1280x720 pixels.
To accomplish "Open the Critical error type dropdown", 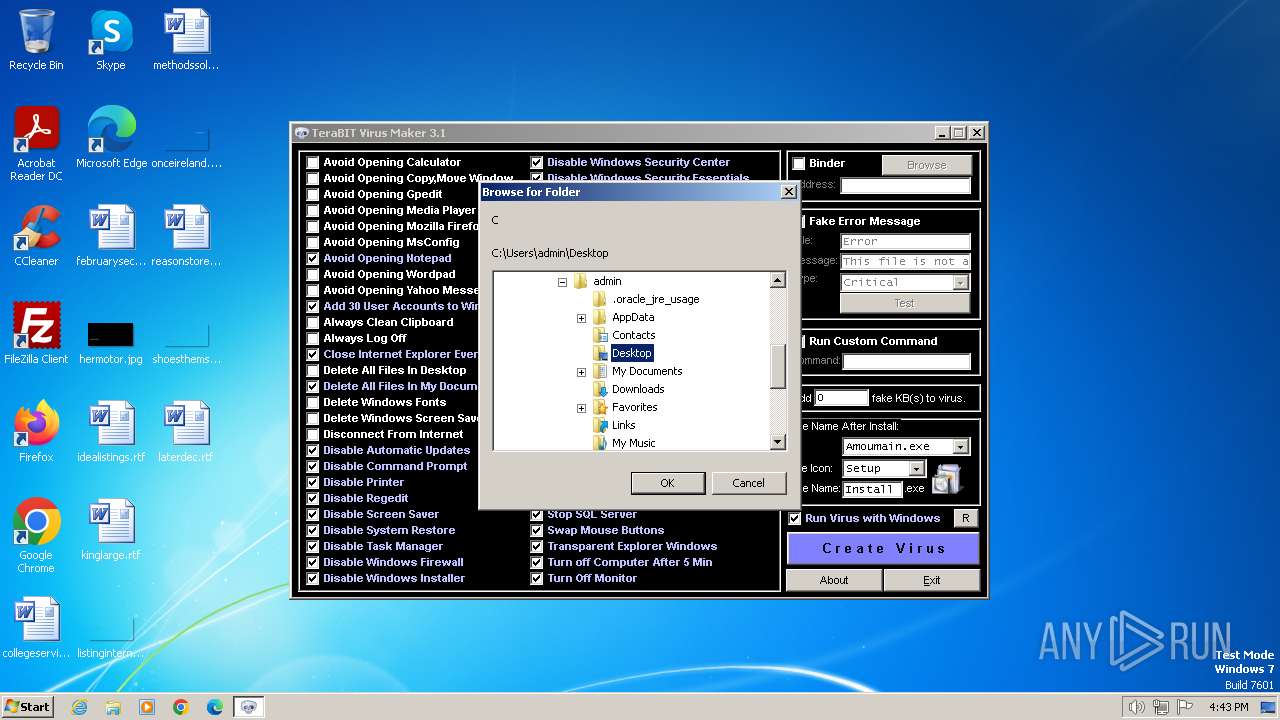I will [x=961, y=282].
